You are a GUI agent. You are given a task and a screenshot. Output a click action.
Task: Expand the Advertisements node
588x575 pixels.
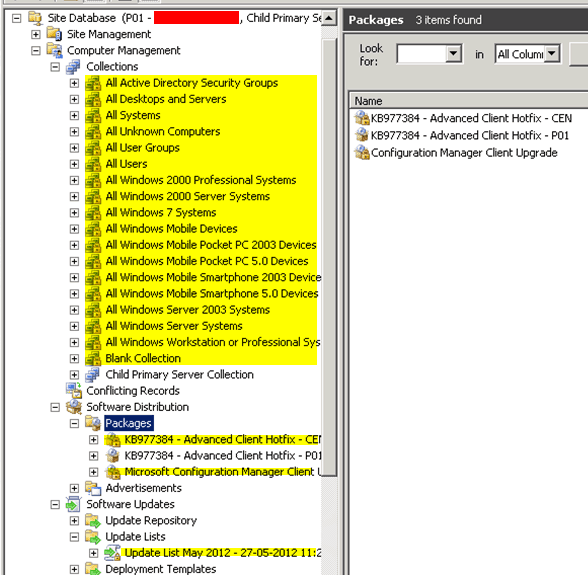[x=74, y=488]
